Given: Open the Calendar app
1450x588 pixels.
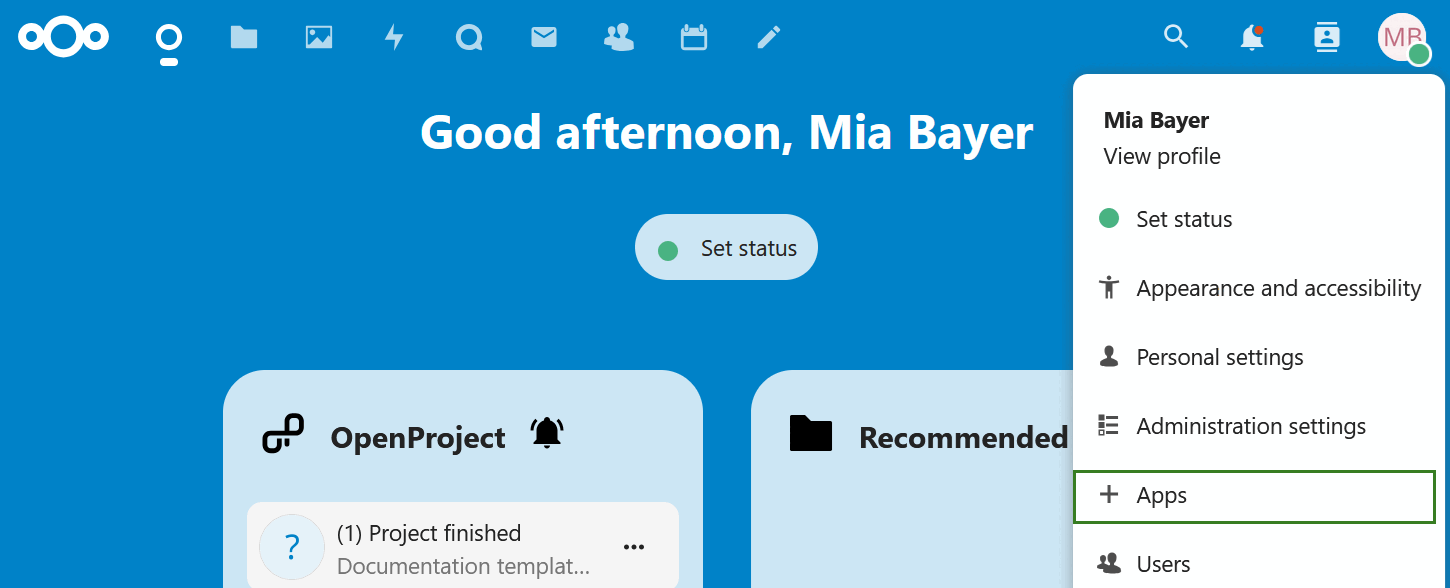Looking at the screenshot, I should (x=693, y=37).
